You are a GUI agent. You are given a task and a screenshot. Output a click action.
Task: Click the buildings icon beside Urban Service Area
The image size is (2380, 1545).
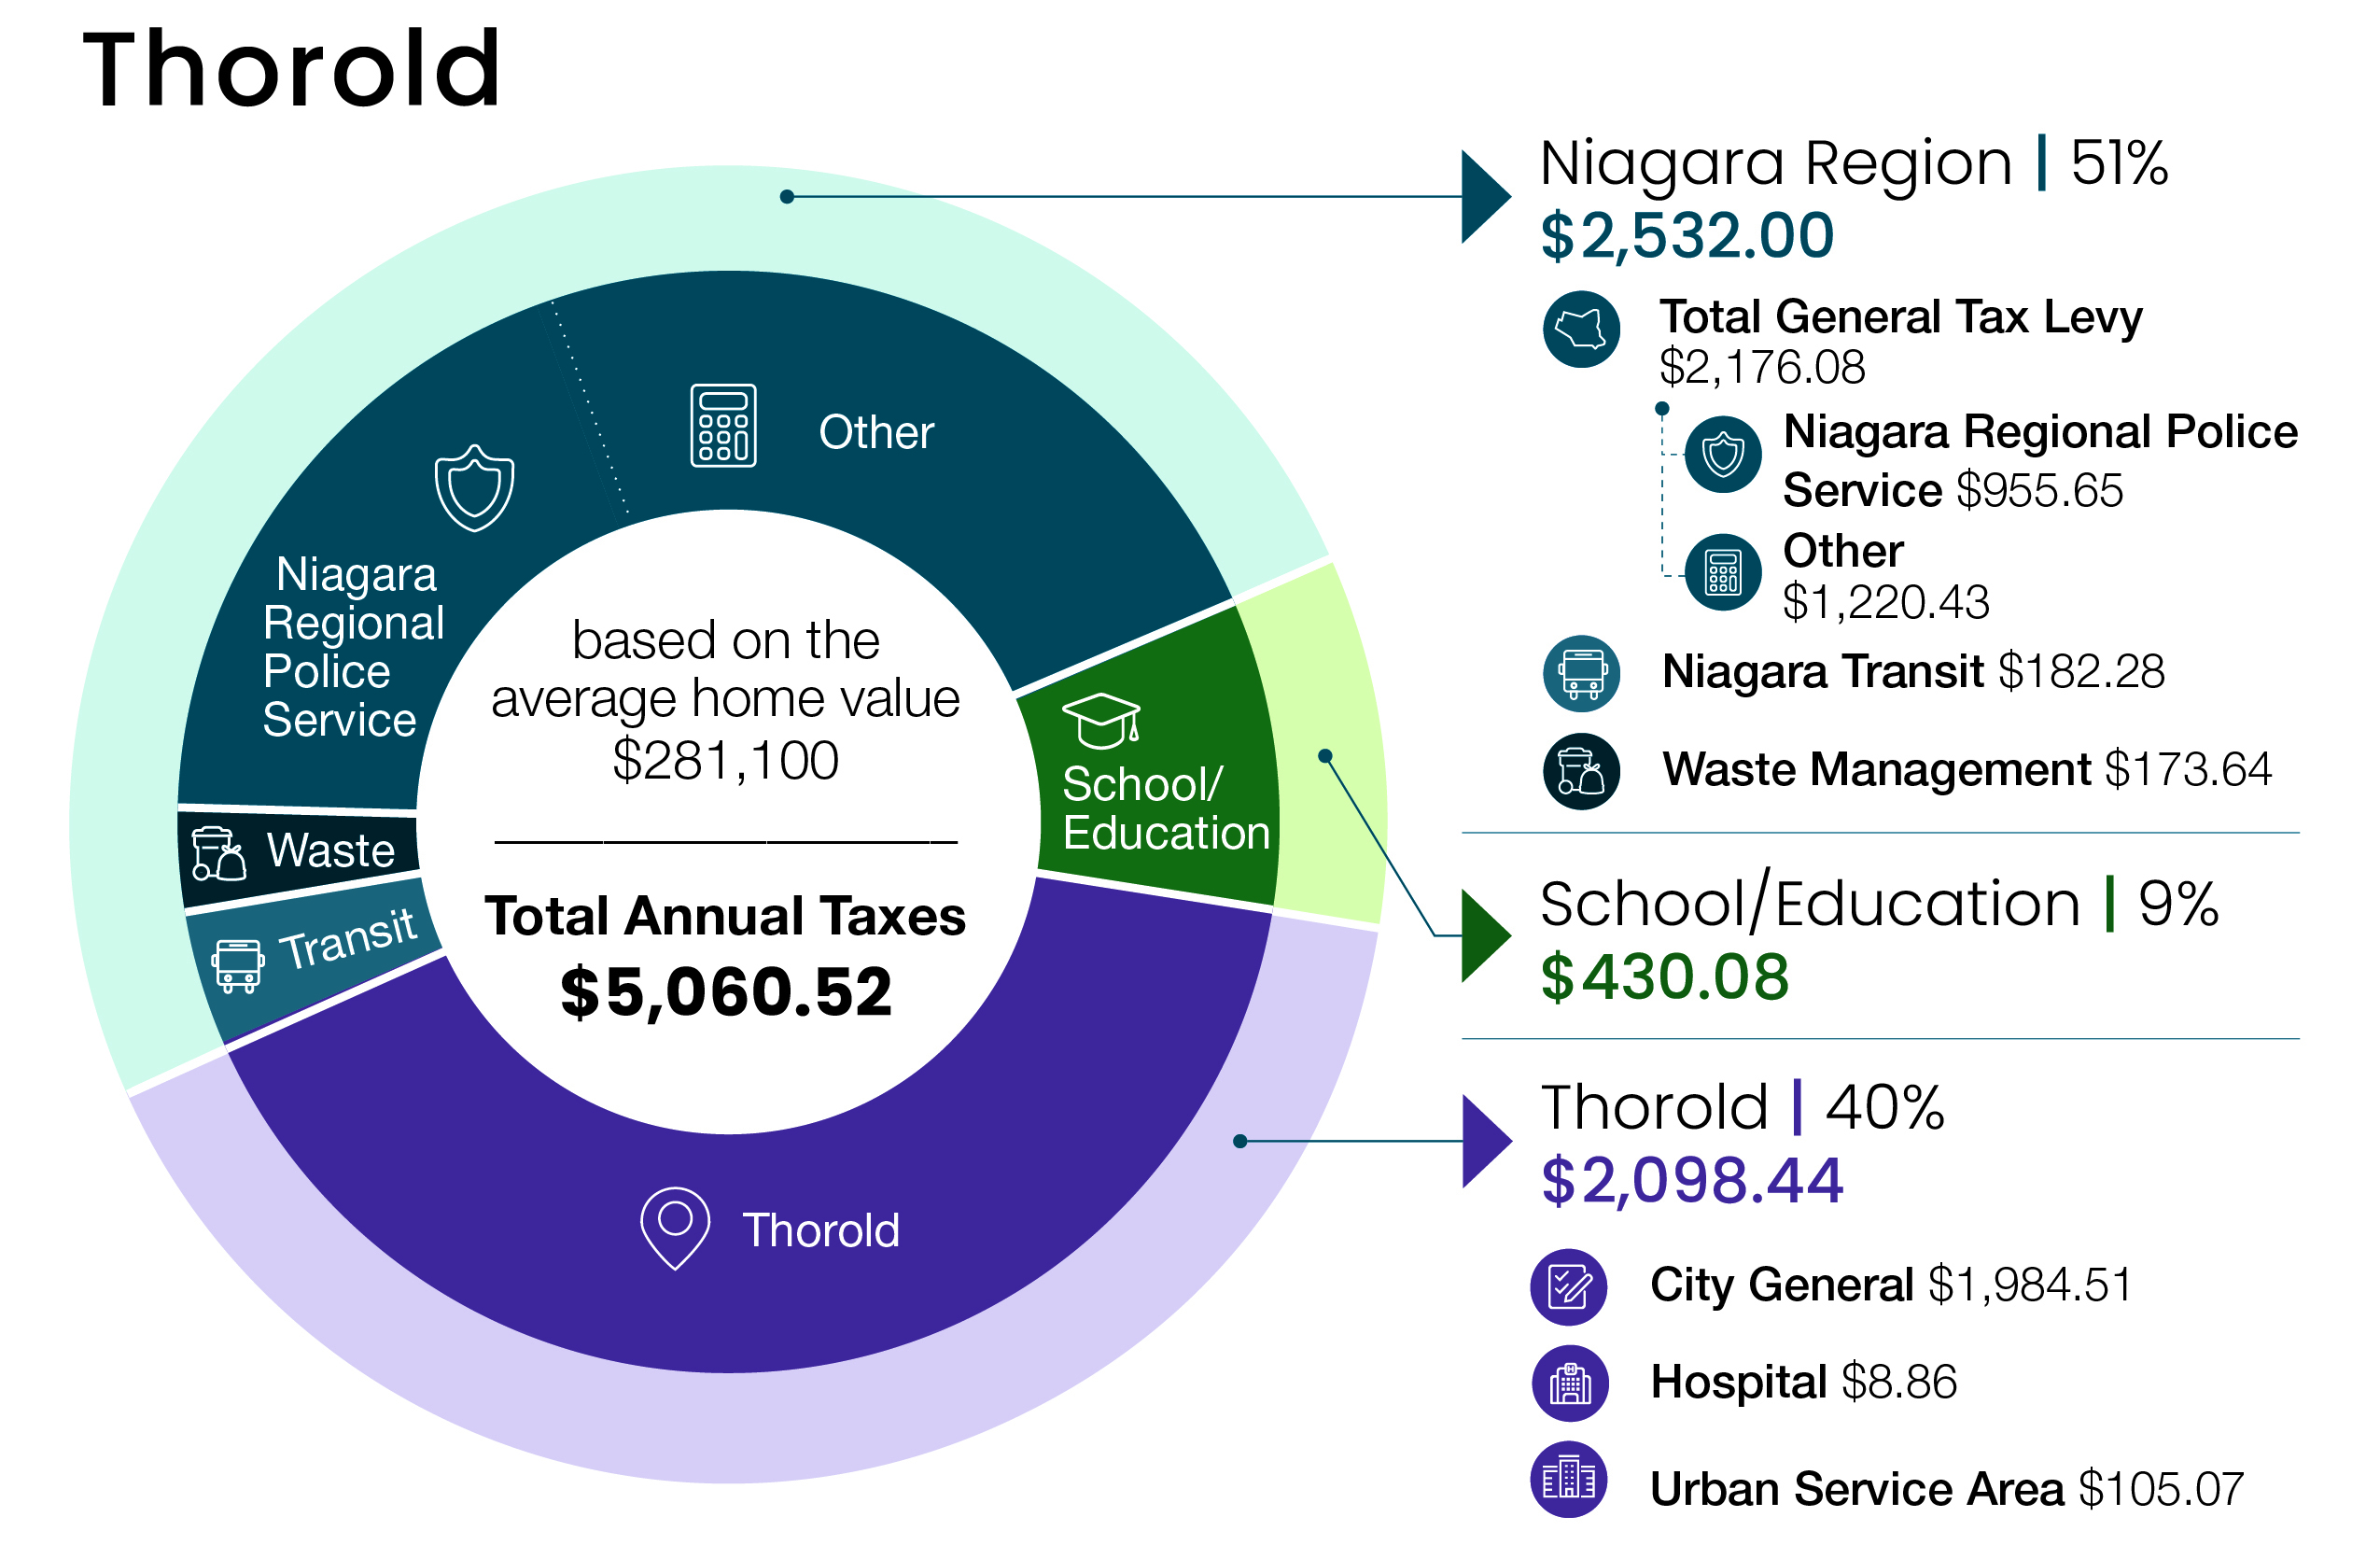pyautogui.click(x=1569, y=1479)
